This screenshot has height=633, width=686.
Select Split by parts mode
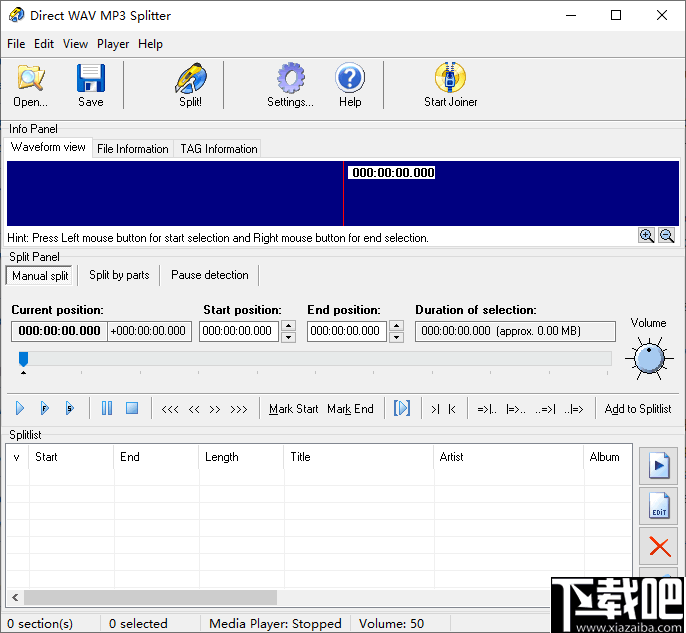coord(119,275)
